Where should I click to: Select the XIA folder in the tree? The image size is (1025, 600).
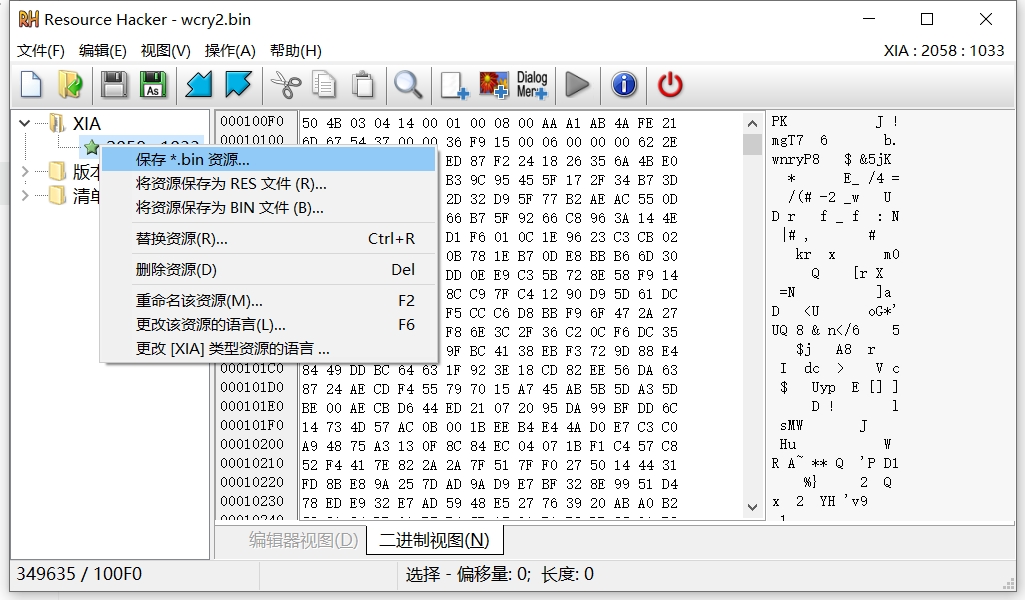(86, 124)
